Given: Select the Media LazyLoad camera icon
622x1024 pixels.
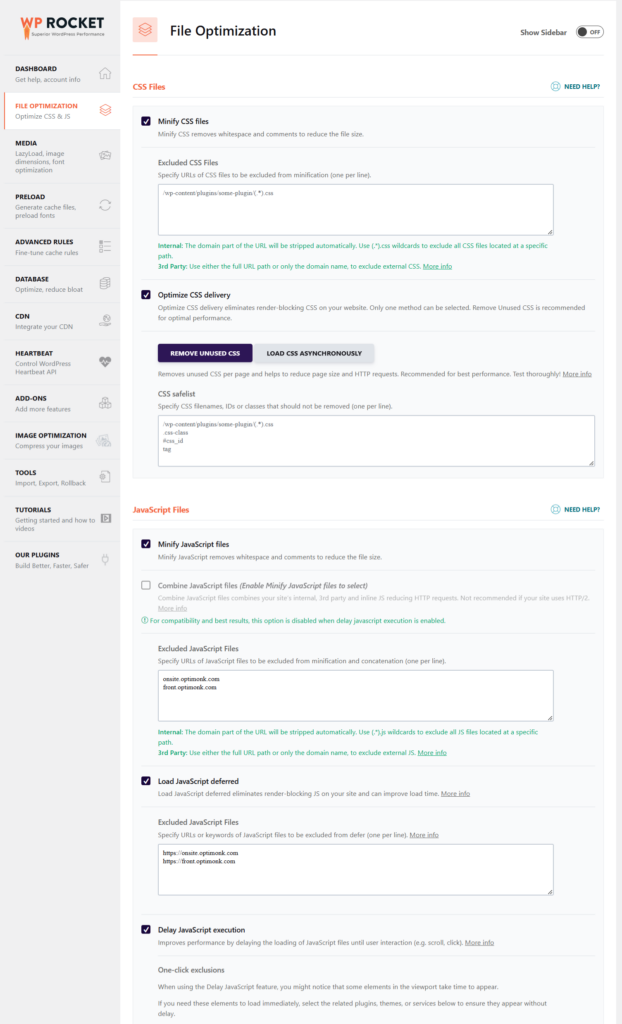Looking at the screenshot, I should (x=103, y=156).
